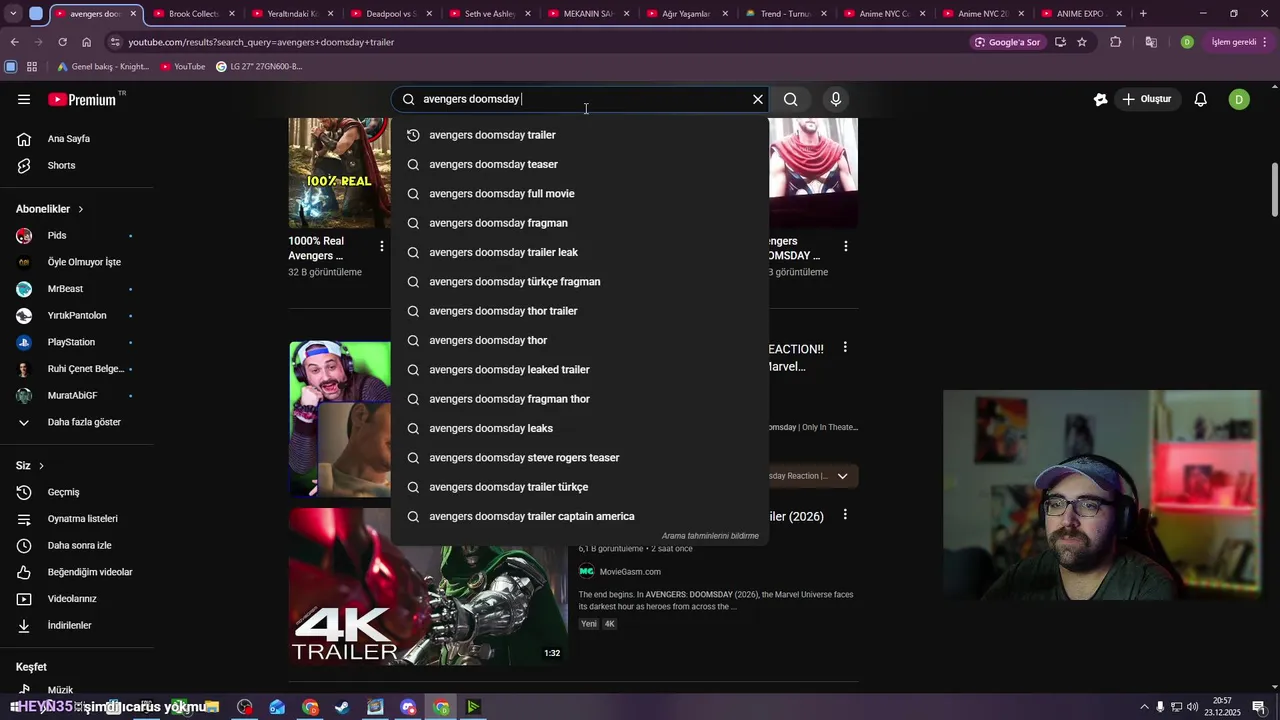This screenshot has width=1280, height=720.
Task: Open Ana Sayfa in sidebar
Action: click(x=76, y=139)
